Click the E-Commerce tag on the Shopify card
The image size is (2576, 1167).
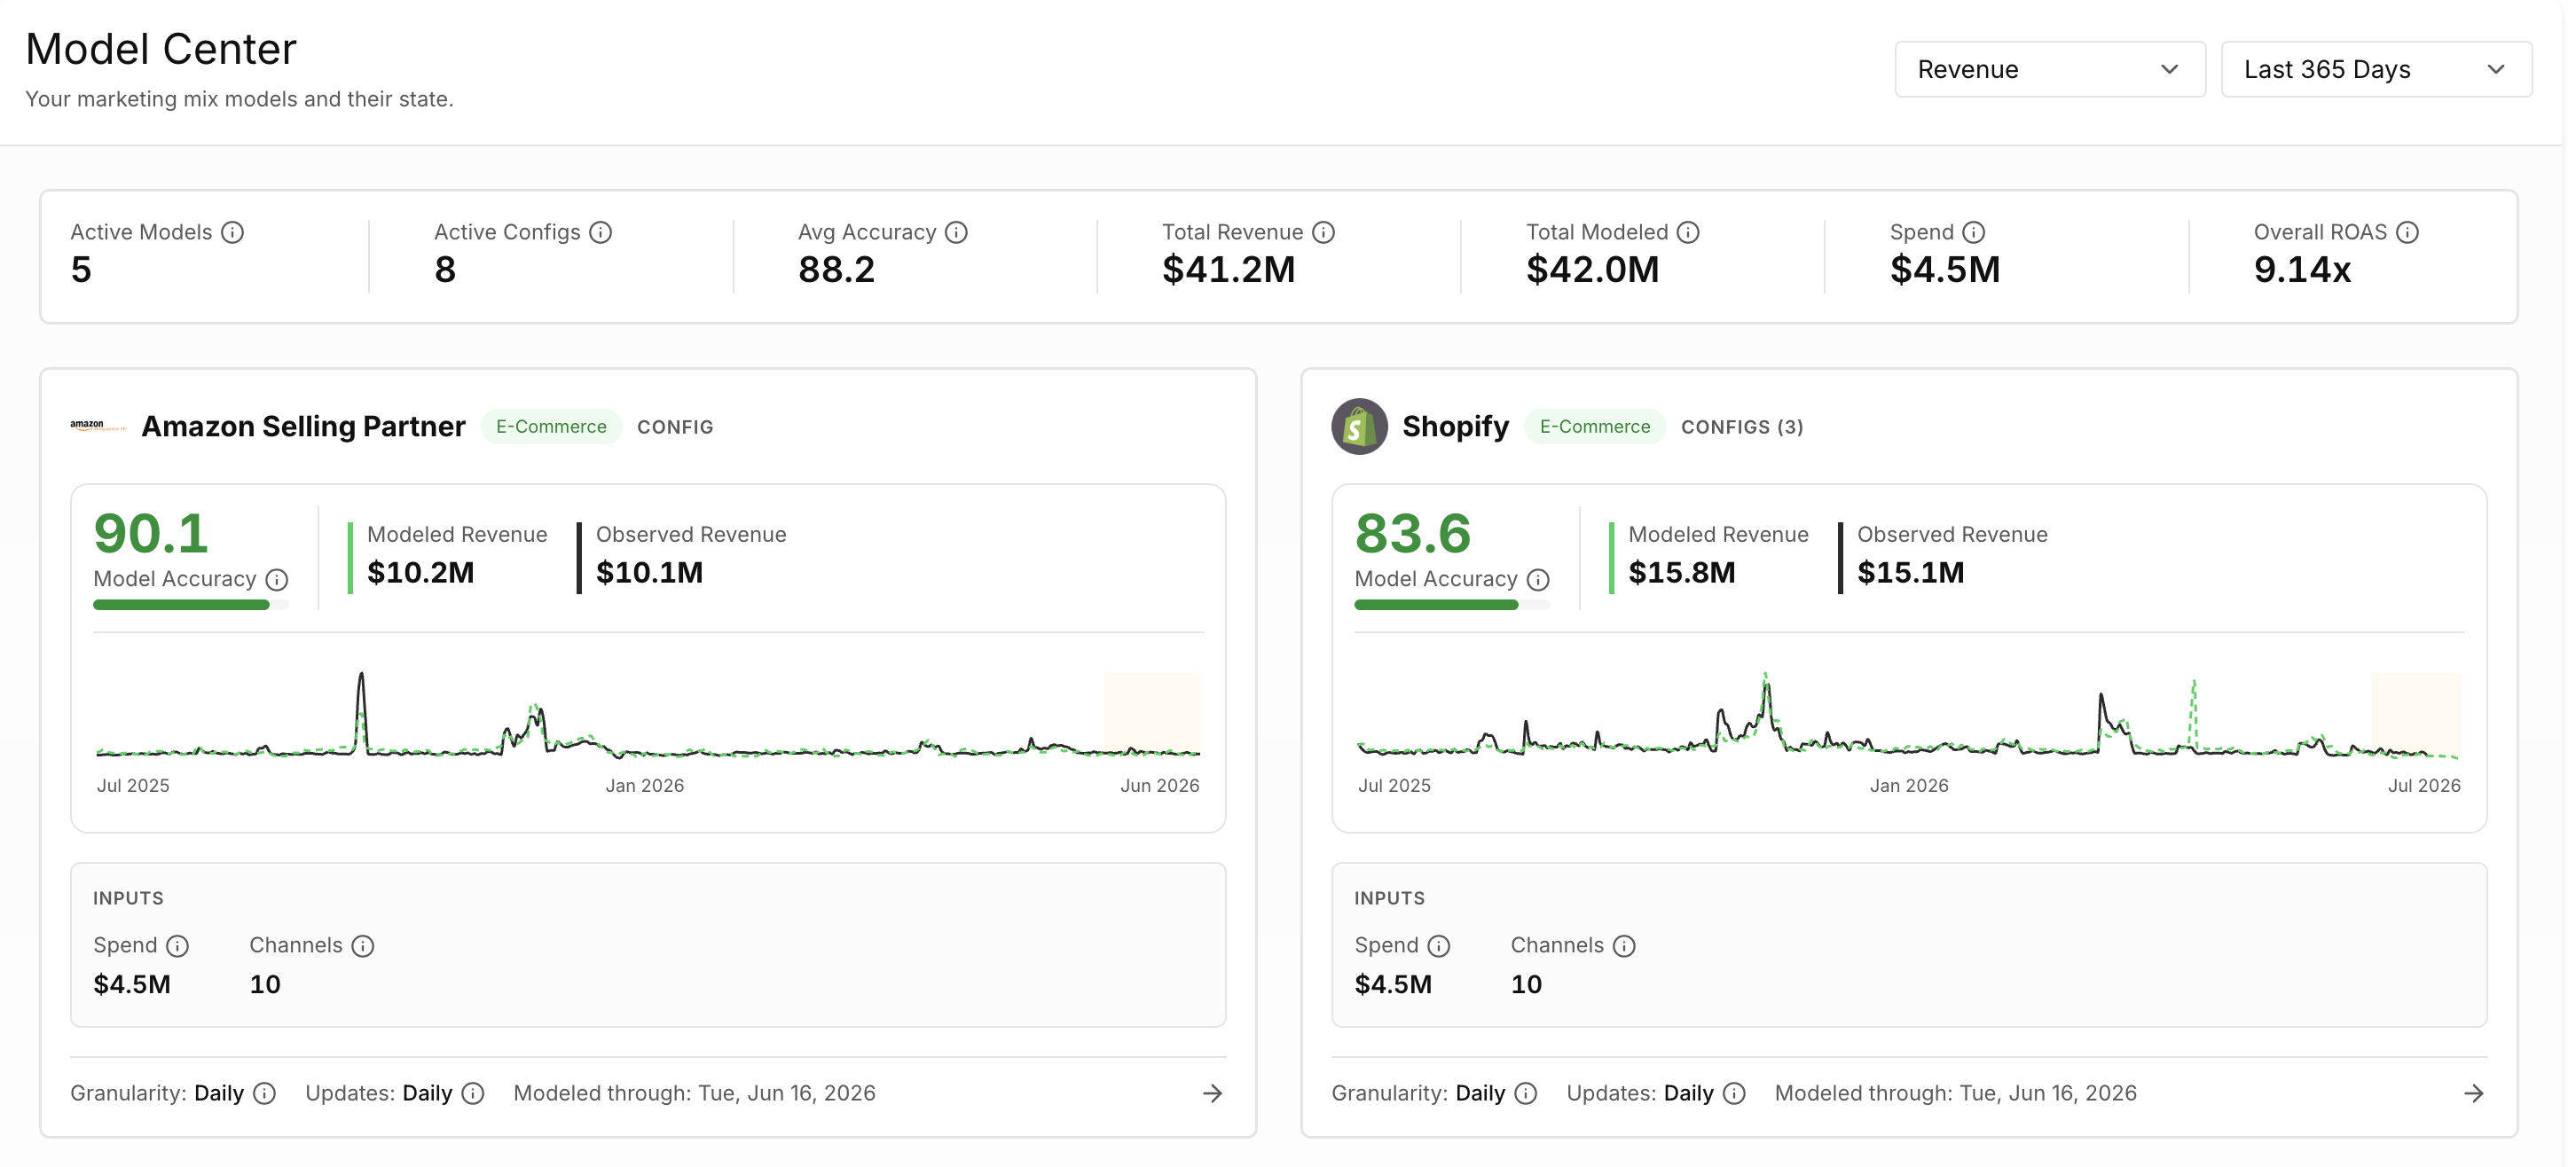[x=1594, y=426]
